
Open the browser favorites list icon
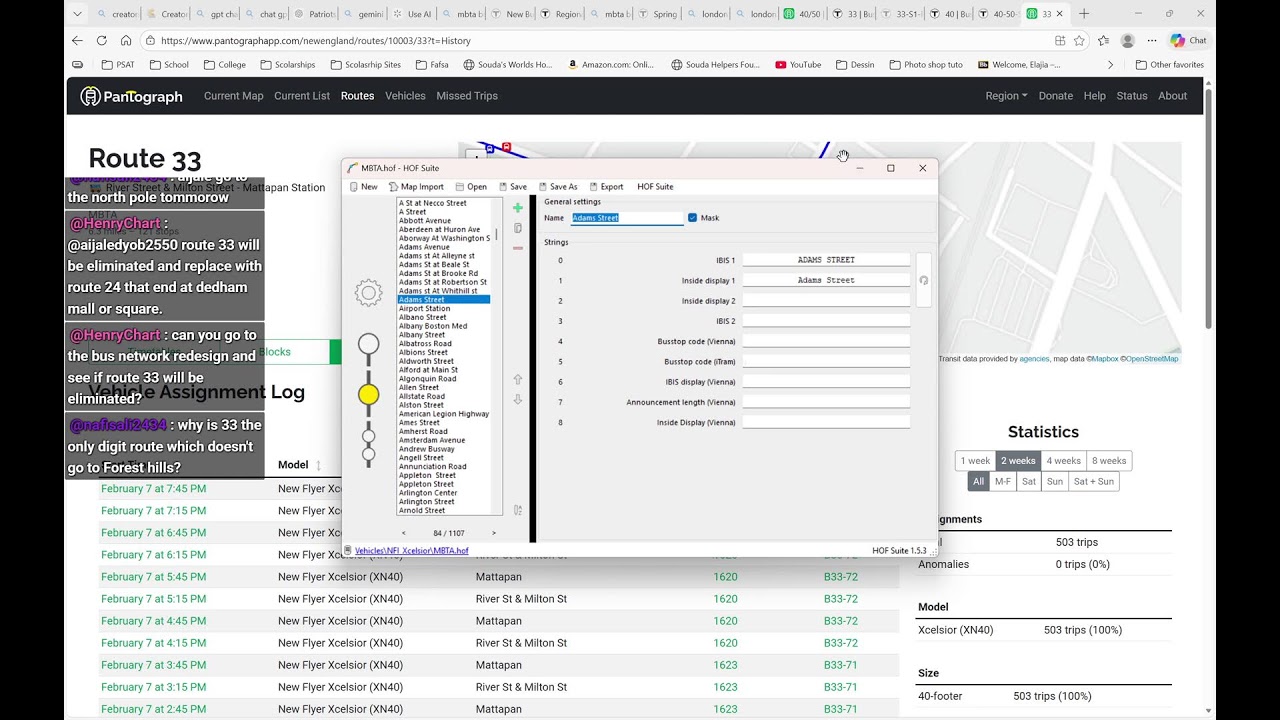click(x=1103, y=41)
